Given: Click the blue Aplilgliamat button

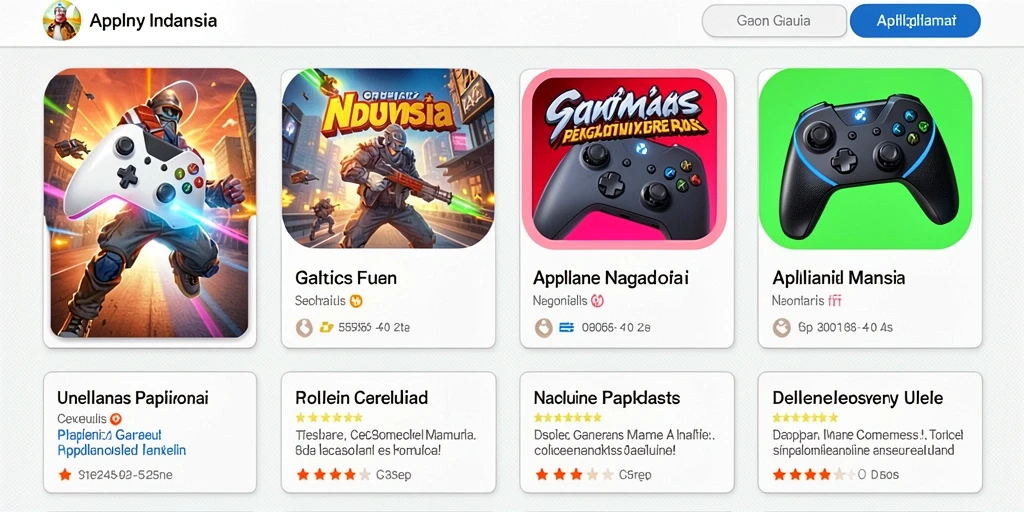Looking at the screenshot, I should [915, 21].
